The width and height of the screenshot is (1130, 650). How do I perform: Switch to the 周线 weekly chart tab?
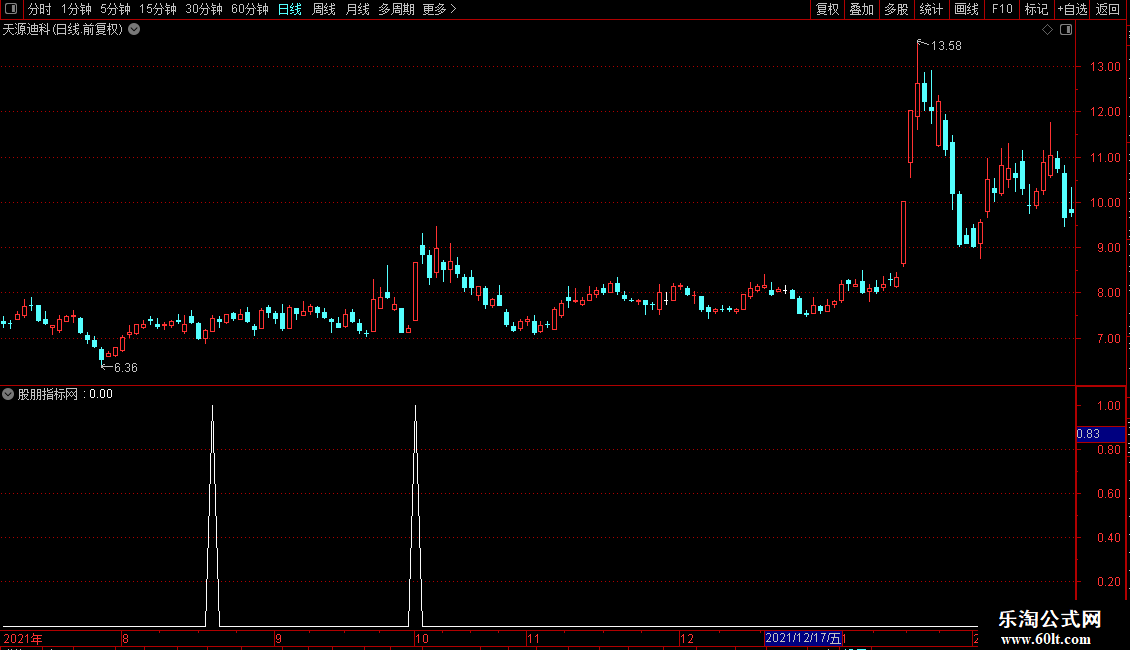(x=324, y=9)
